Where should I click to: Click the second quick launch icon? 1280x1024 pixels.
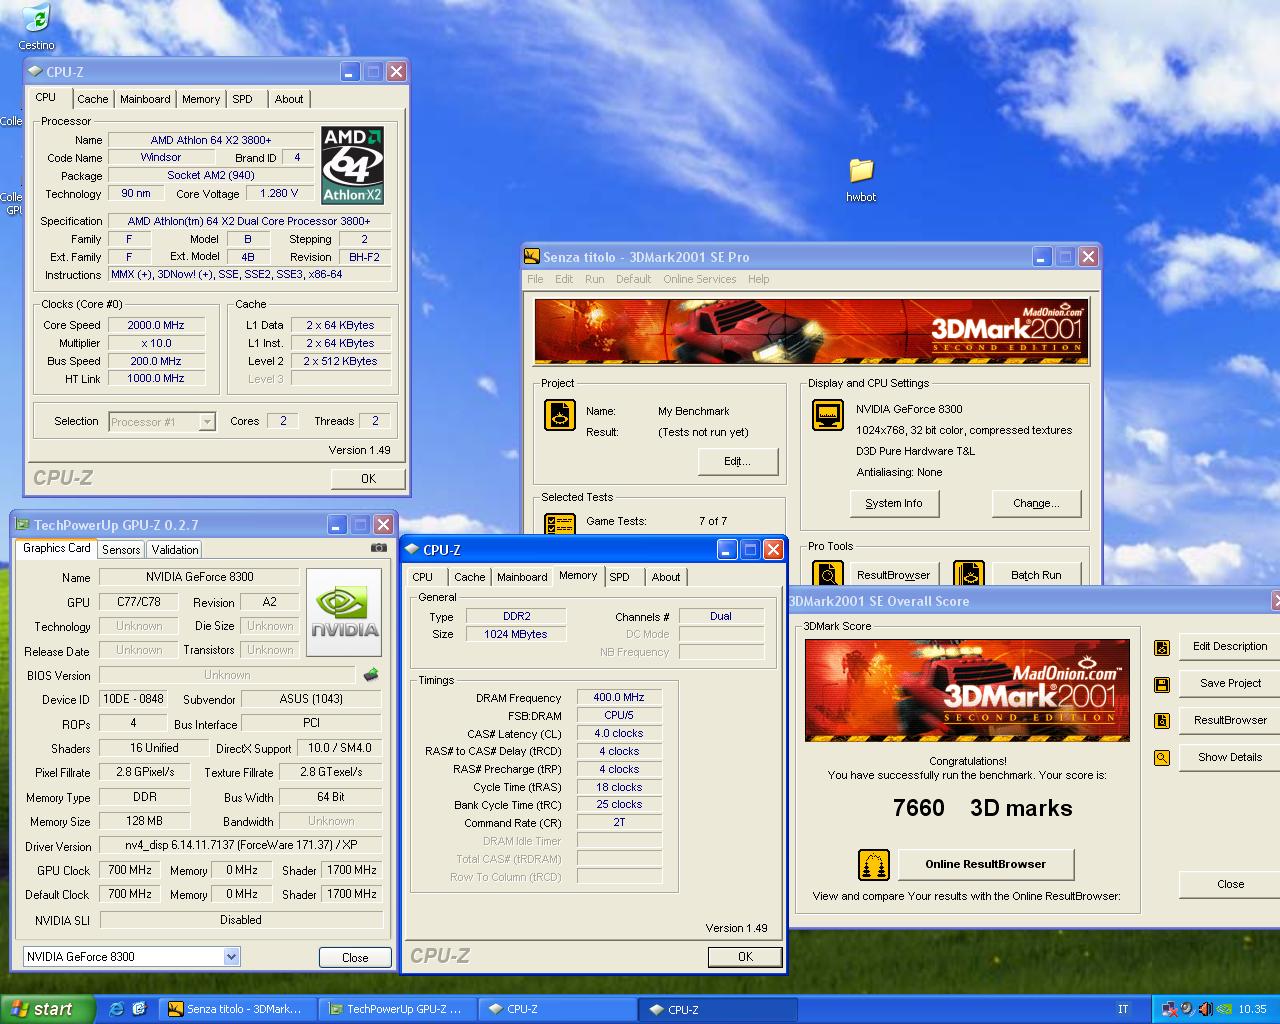pyautogui.click(x=139, y=1009)
